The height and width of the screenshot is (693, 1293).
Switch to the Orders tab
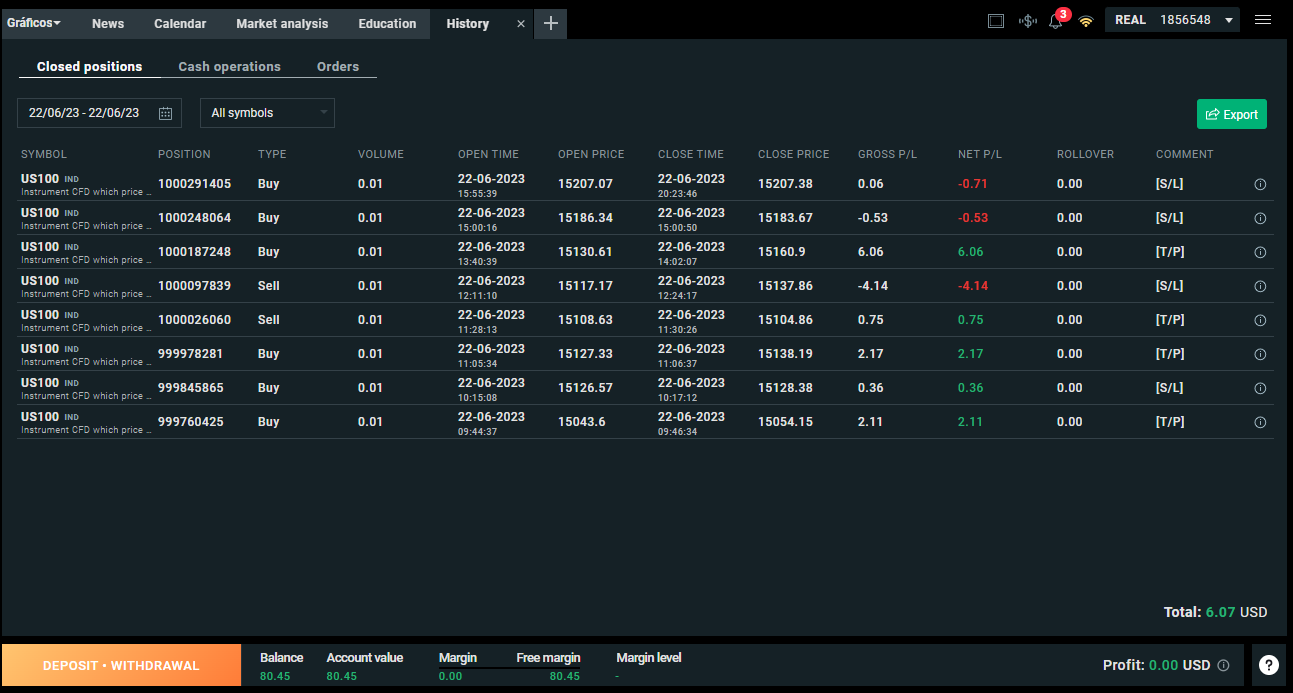[338, 67]
